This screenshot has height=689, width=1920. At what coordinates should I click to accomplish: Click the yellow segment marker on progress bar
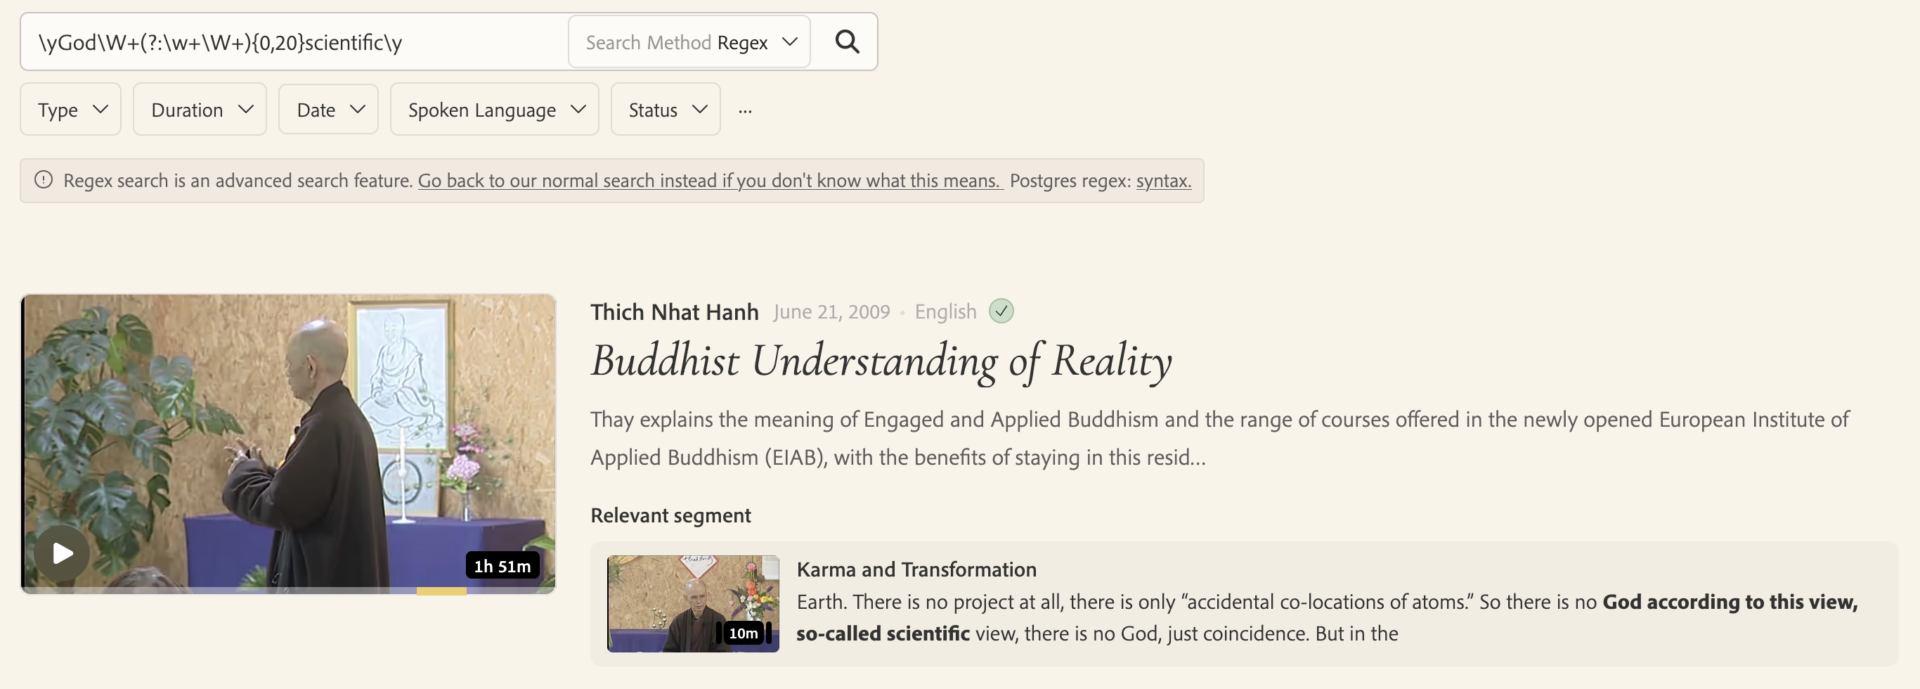441,591
